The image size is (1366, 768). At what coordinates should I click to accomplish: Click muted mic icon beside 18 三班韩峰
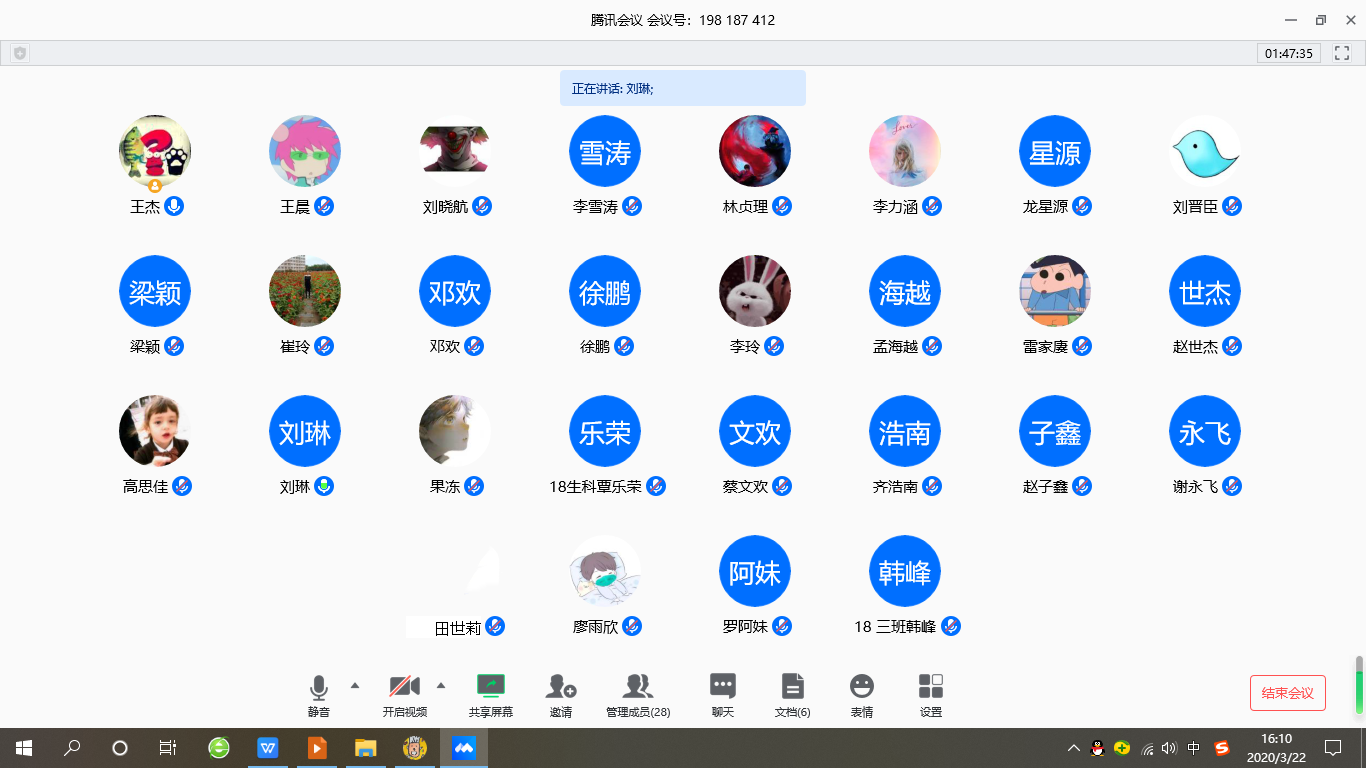[x=951, y=626]
